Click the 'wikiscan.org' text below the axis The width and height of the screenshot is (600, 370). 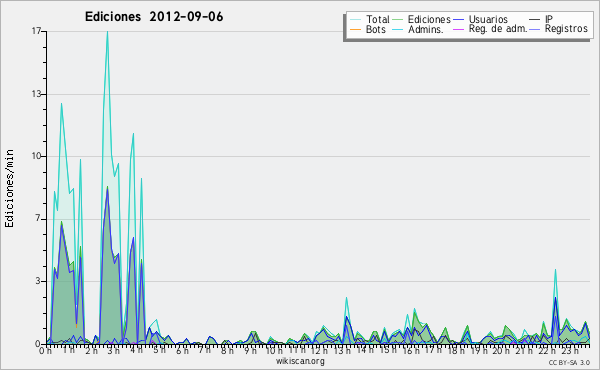tap(300, 361)
